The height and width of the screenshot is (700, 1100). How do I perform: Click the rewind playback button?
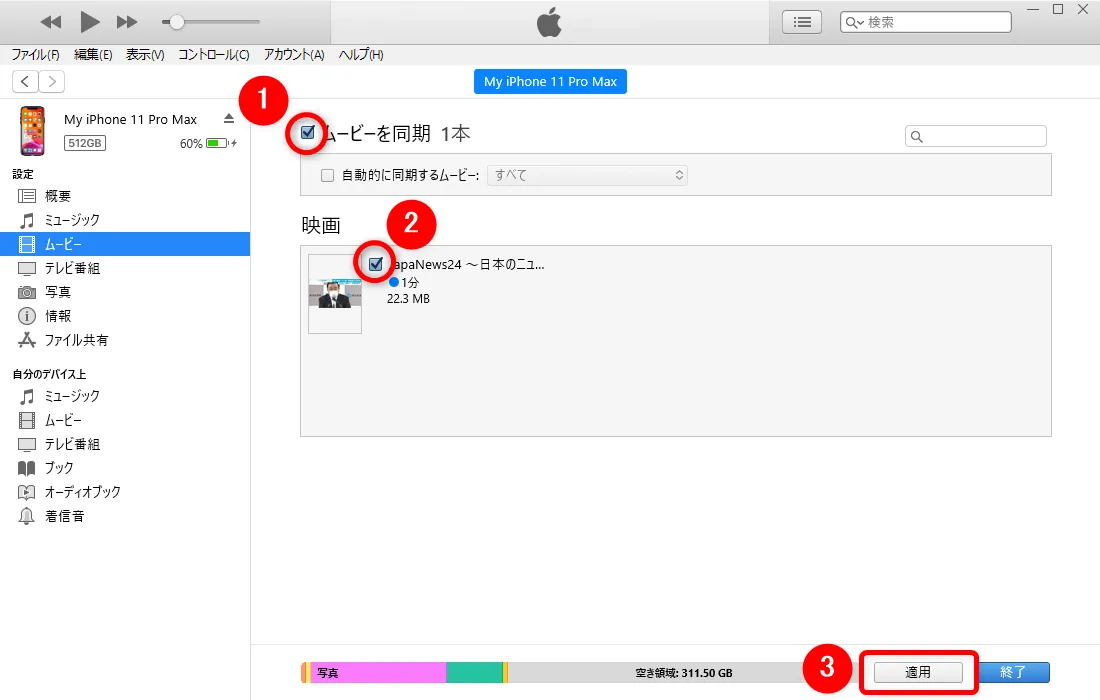click(x=51, y=22)
